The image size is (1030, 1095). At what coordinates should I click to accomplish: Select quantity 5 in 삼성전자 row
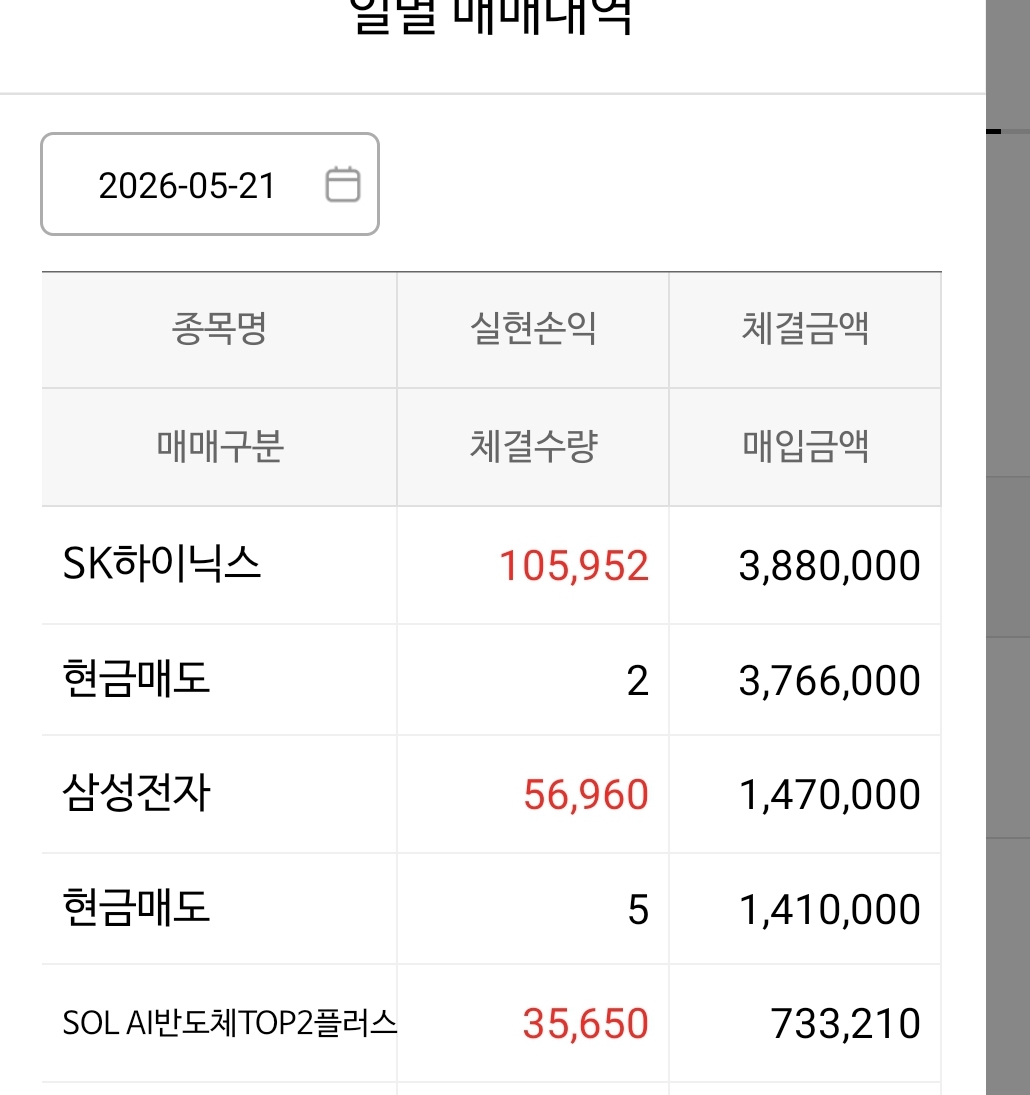pyautogui.click(x=638, y=910)
